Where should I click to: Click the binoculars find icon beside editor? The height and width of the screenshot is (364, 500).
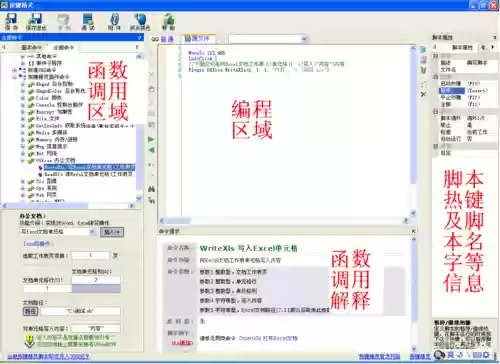click(x=151, y=189)
